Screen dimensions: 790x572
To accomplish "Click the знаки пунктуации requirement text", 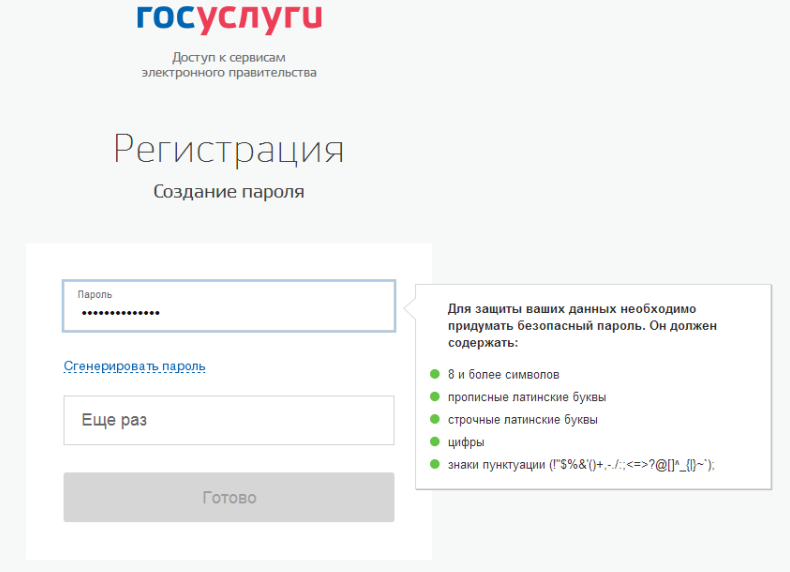I will (581, 465).
